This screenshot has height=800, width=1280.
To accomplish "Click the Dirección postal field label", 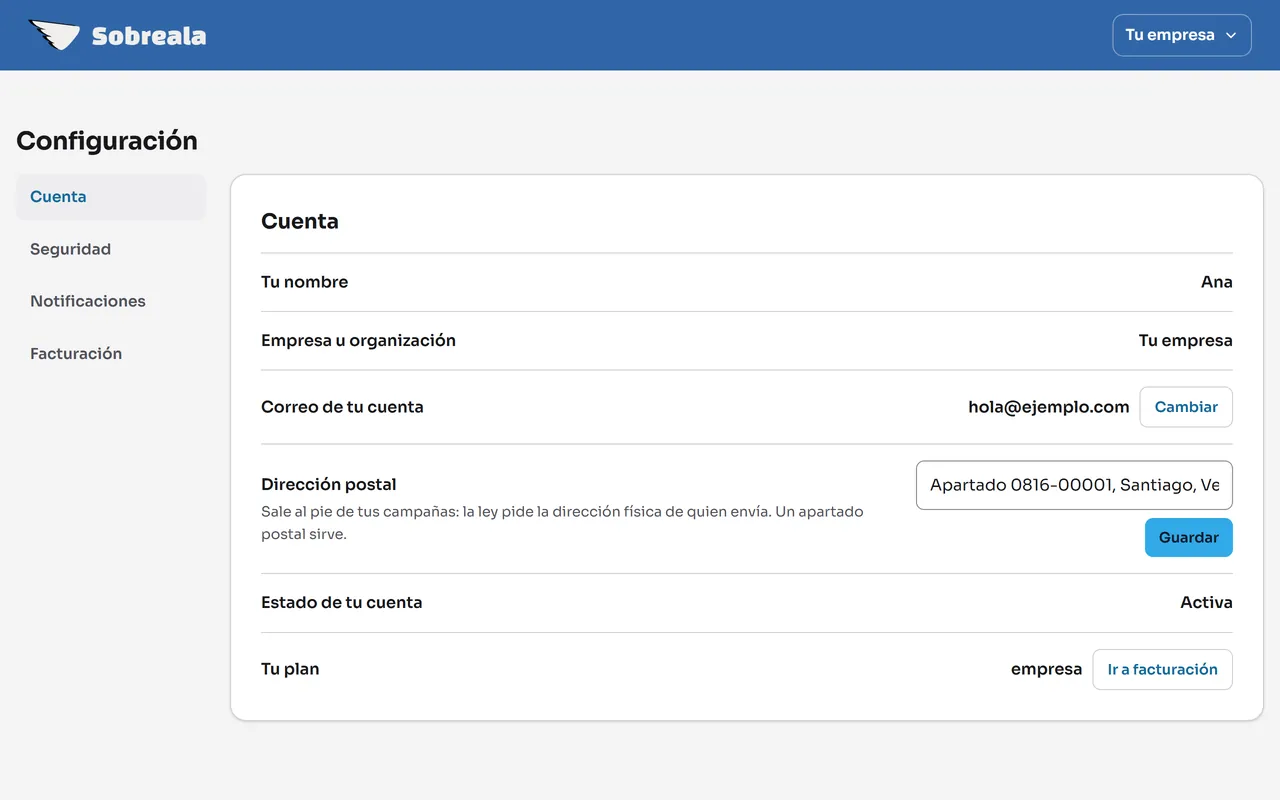I will 329,485.
